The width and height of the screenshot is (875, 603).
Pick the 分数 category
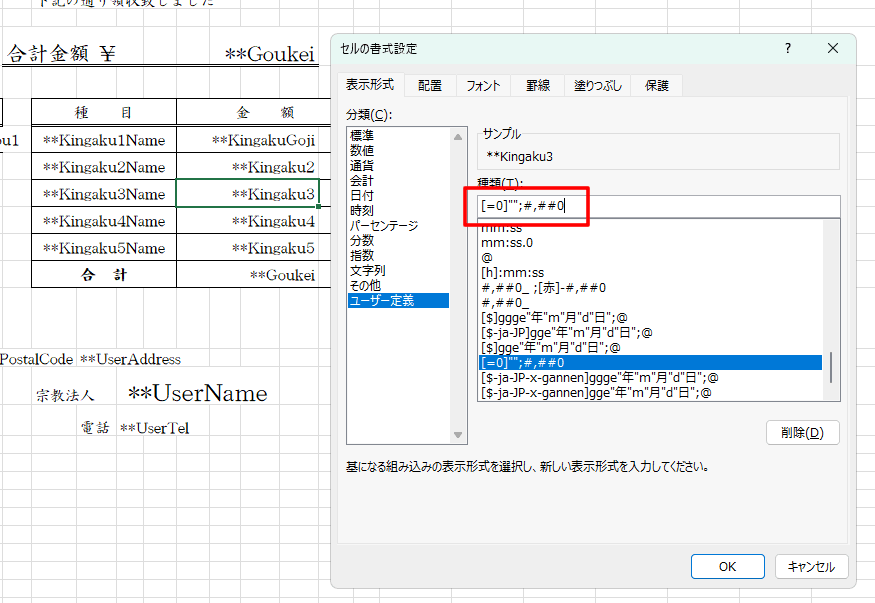click(398, 240)
